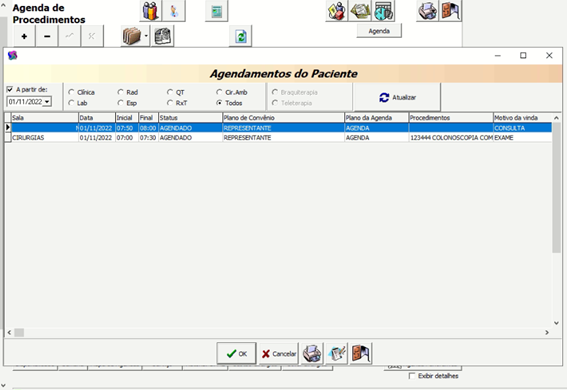Click the printer icon in top toolbar
Viewport: 567px width, 390px height.
427,10
